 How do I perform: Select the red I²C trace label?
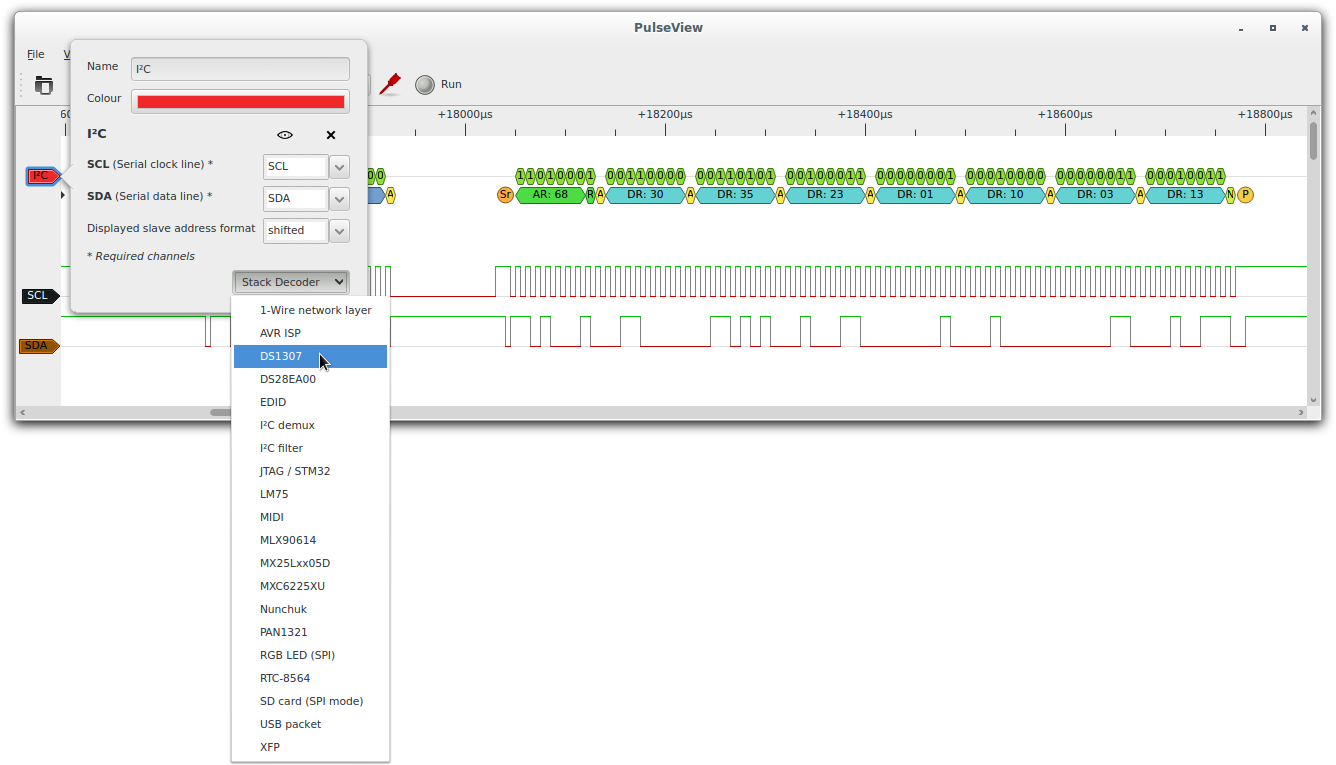click(x=41, y=176)
